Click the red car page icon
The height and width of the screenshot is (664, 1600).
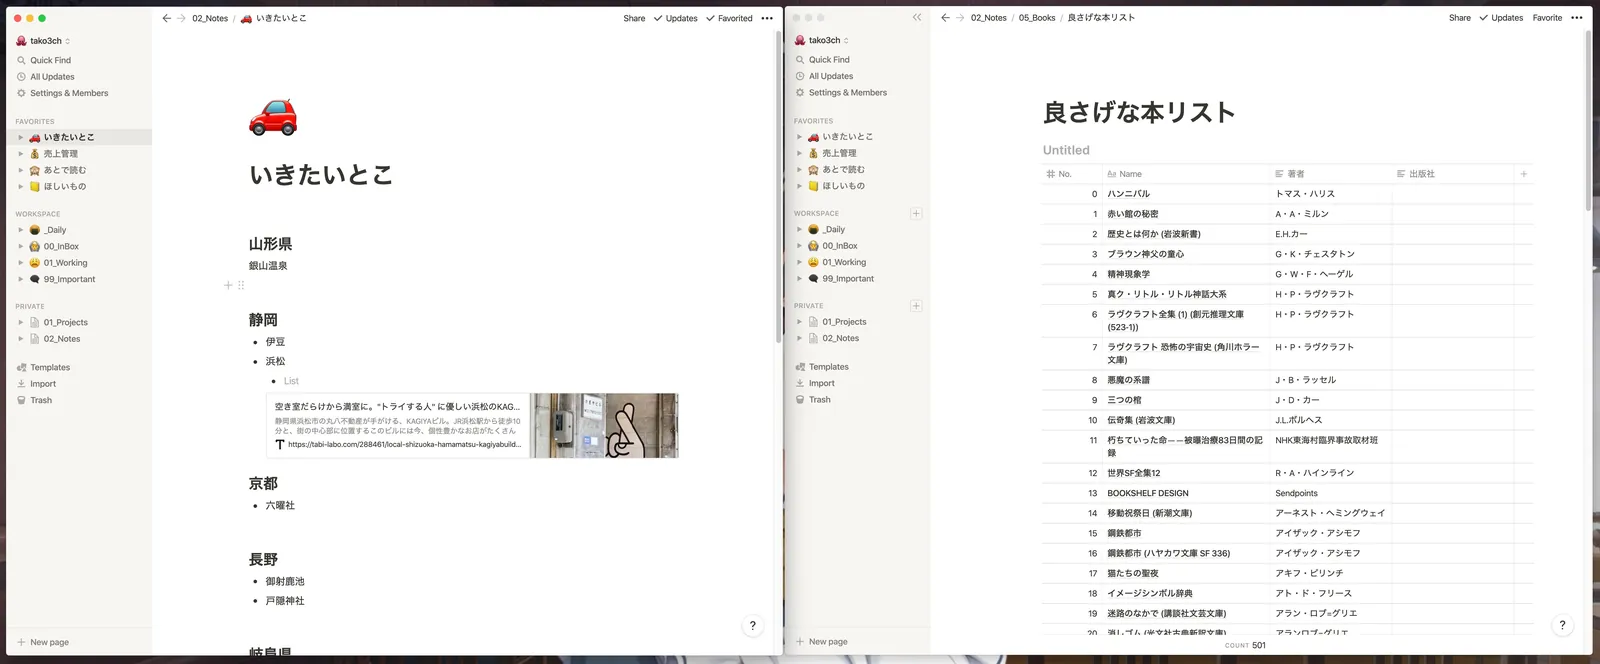pyautogui.click(x=273, y=118)
